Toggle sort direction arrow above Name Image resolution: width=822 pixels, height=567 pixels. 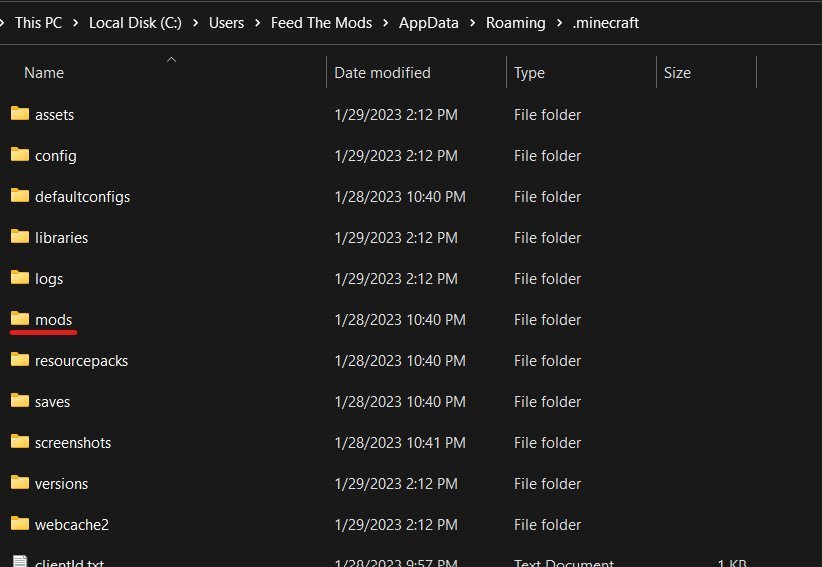(171, 60)
